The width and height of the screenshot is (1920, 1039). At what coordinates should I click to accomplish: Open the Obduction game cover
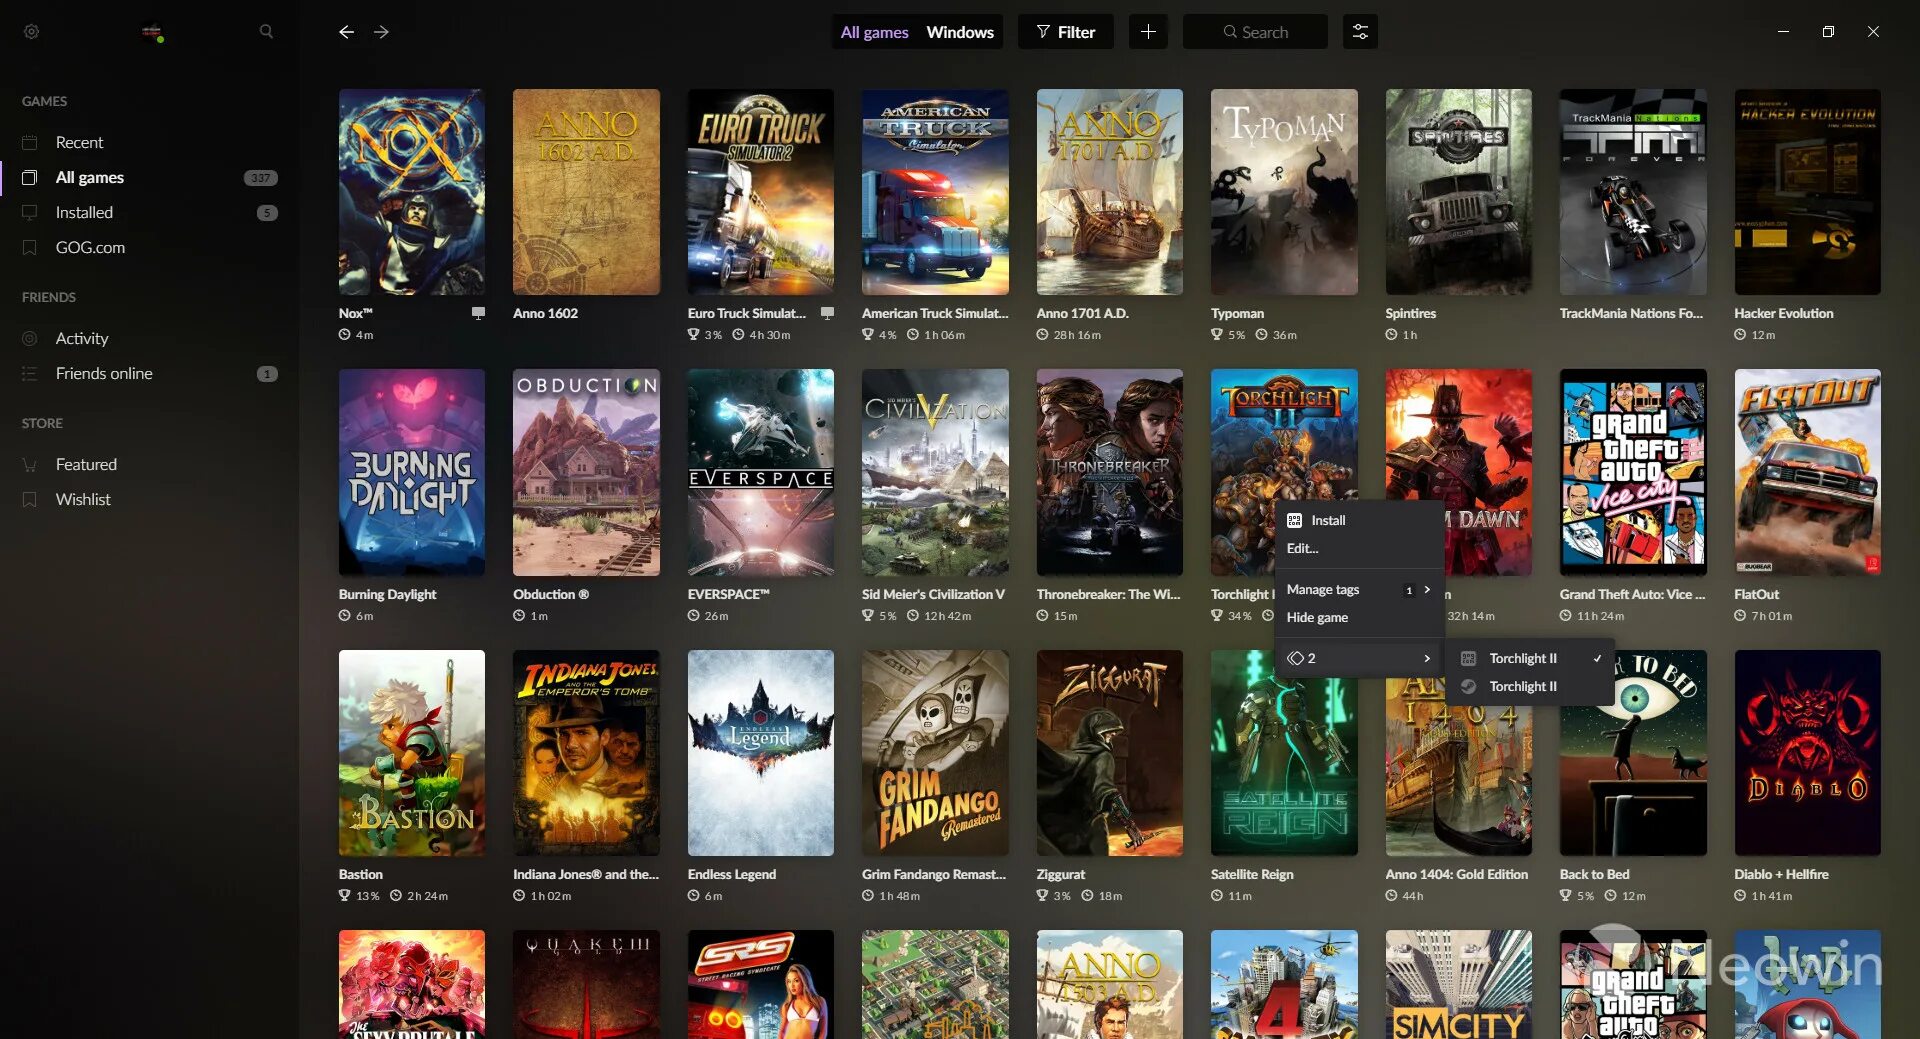pos(586,472)
